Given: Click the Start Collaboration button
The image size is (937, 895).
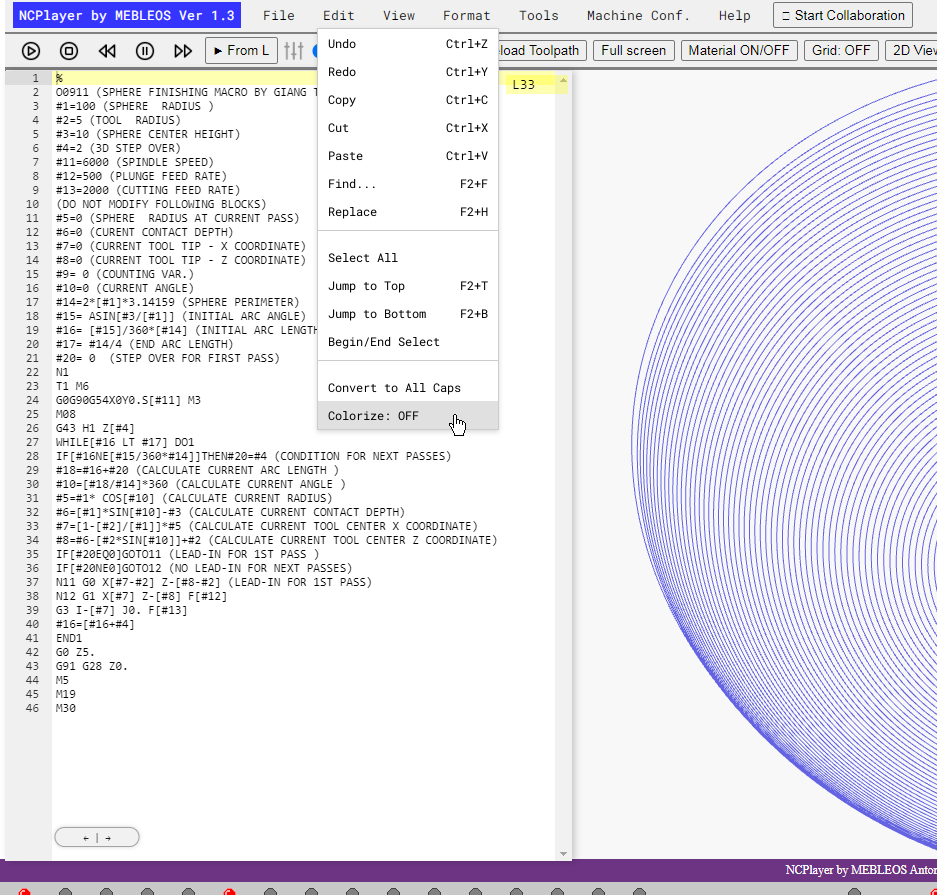Looking at the screenshot, I should coord(843,16).
